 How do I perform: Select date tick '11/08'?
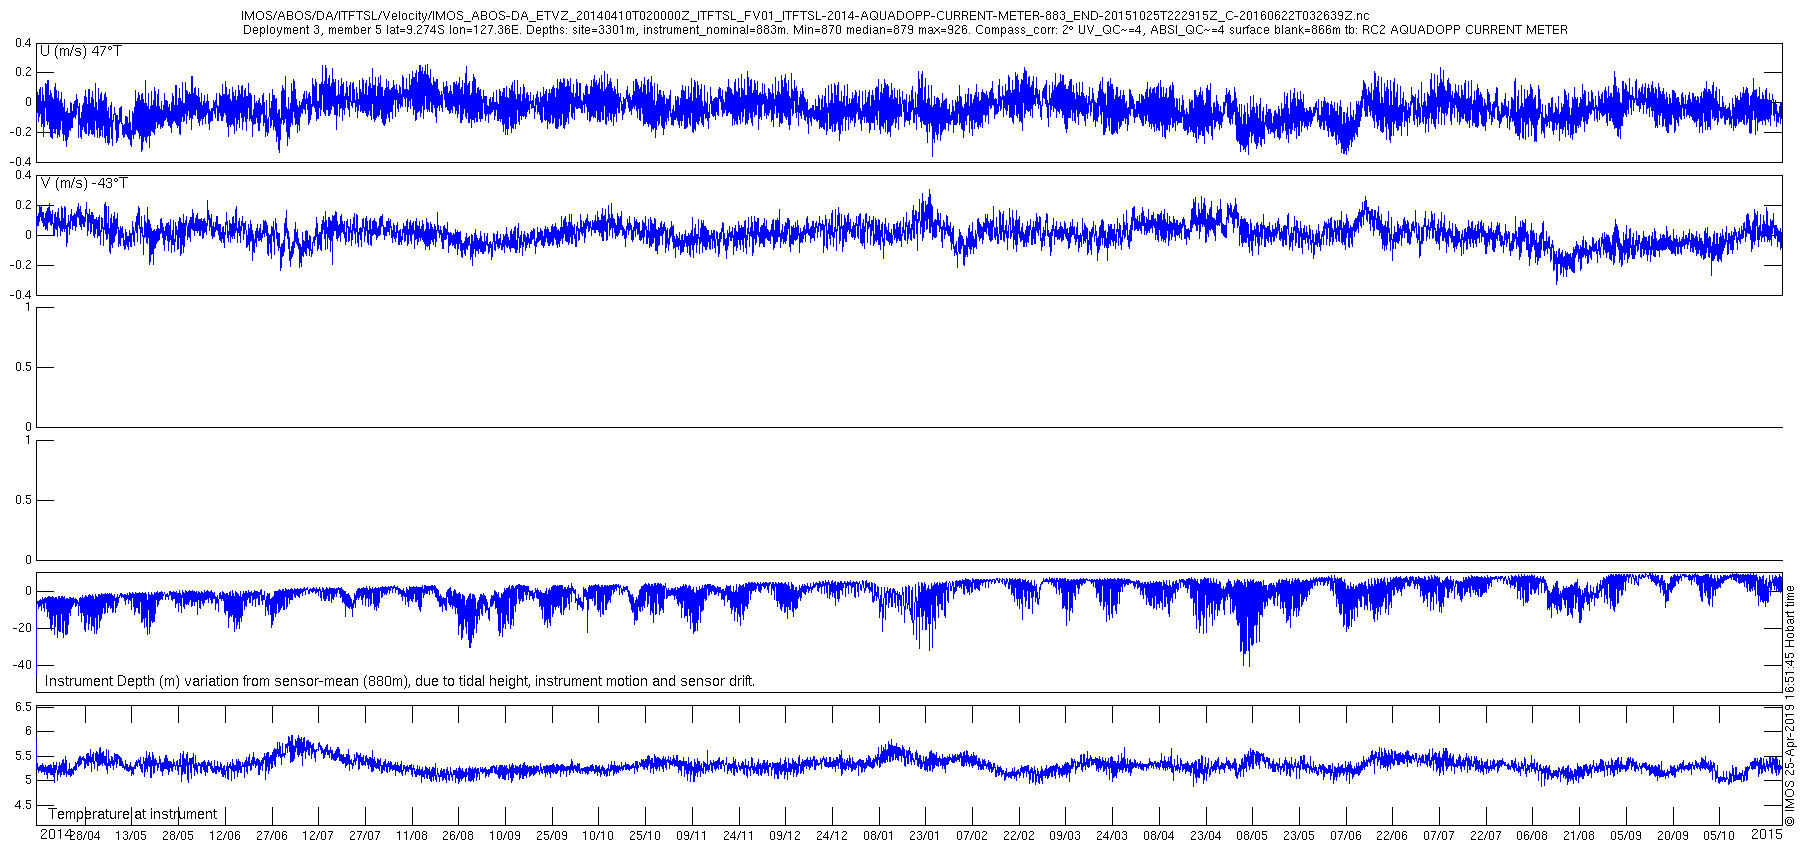click(412, 836)
